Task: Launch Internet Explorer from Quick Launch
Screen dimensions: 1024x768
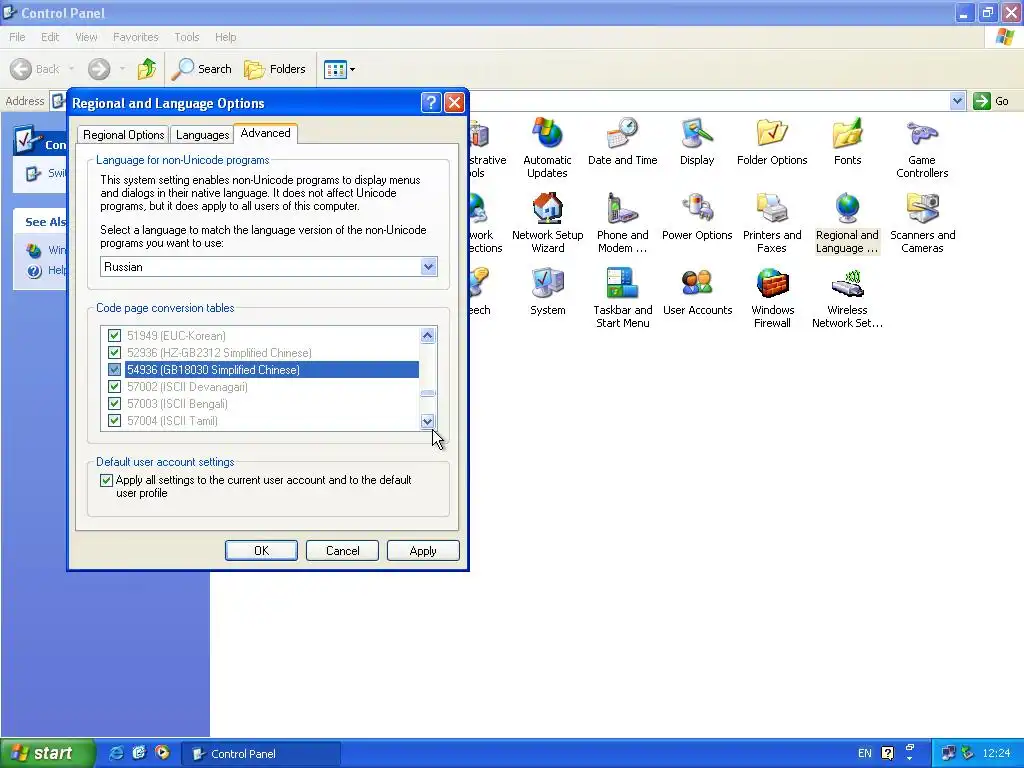Action: tap(116, 753)
